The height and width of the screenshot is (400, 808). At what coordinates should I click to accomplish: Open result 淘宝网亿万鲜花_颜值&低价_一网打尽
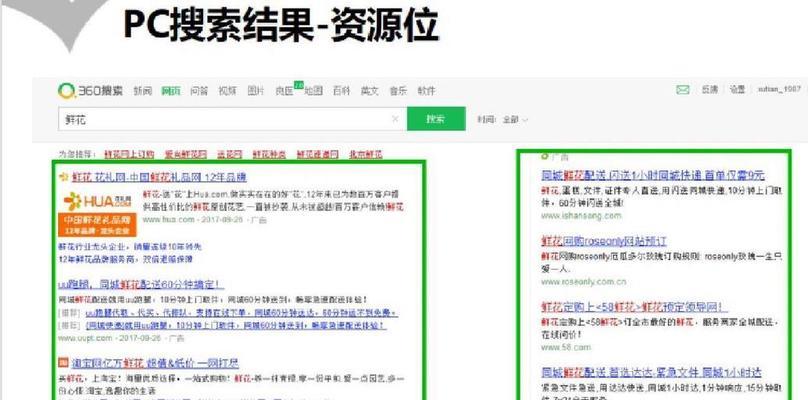pyautogui.click(x=155, y=363)
